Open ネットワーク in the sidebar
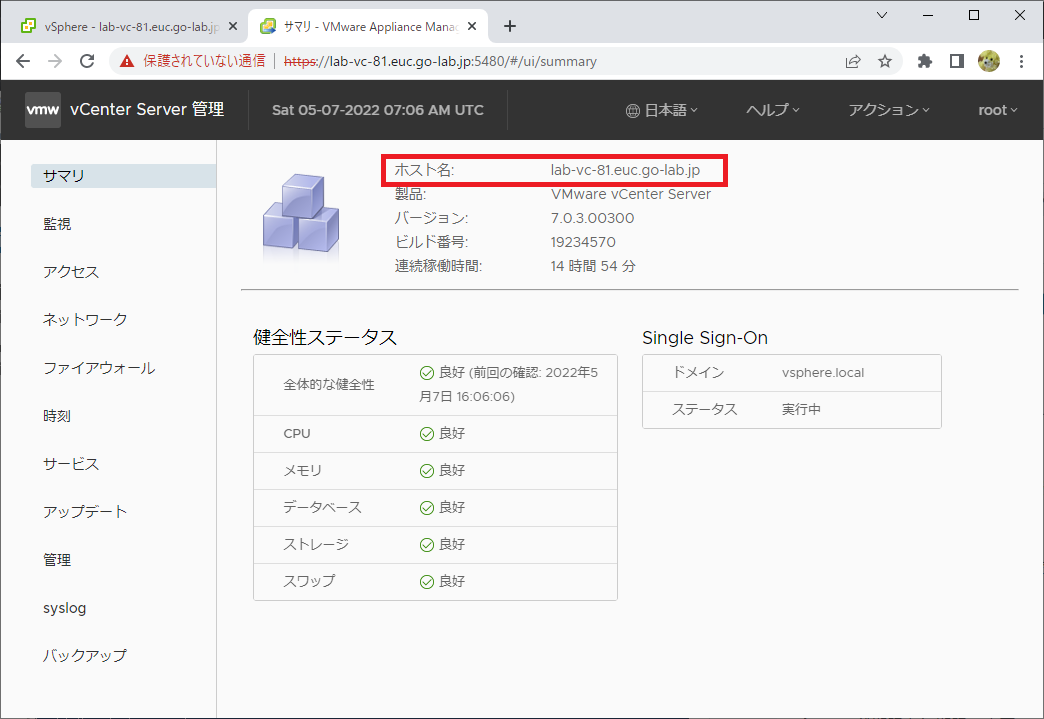The width and height of the screenshot is (1044, 719). (x=85, y=320)
